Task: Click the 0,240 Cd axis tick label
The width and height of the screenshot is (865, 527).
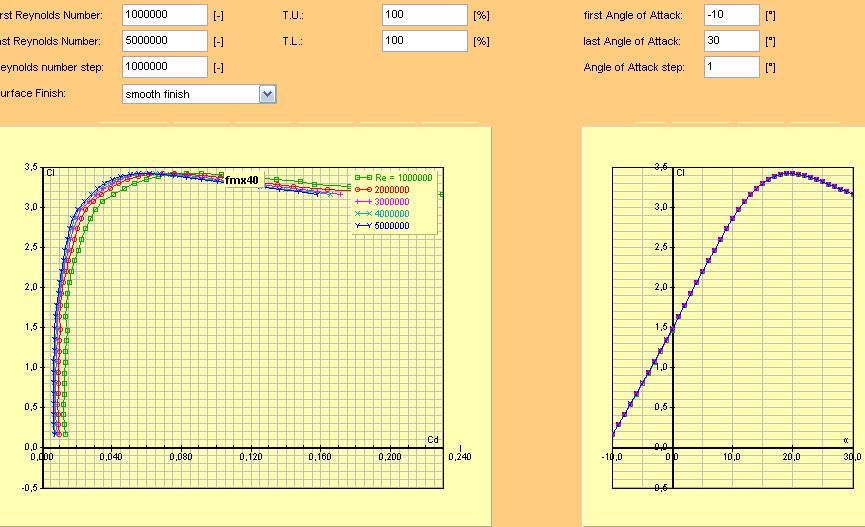Action: pyautogui.click(x=460, y=457)
